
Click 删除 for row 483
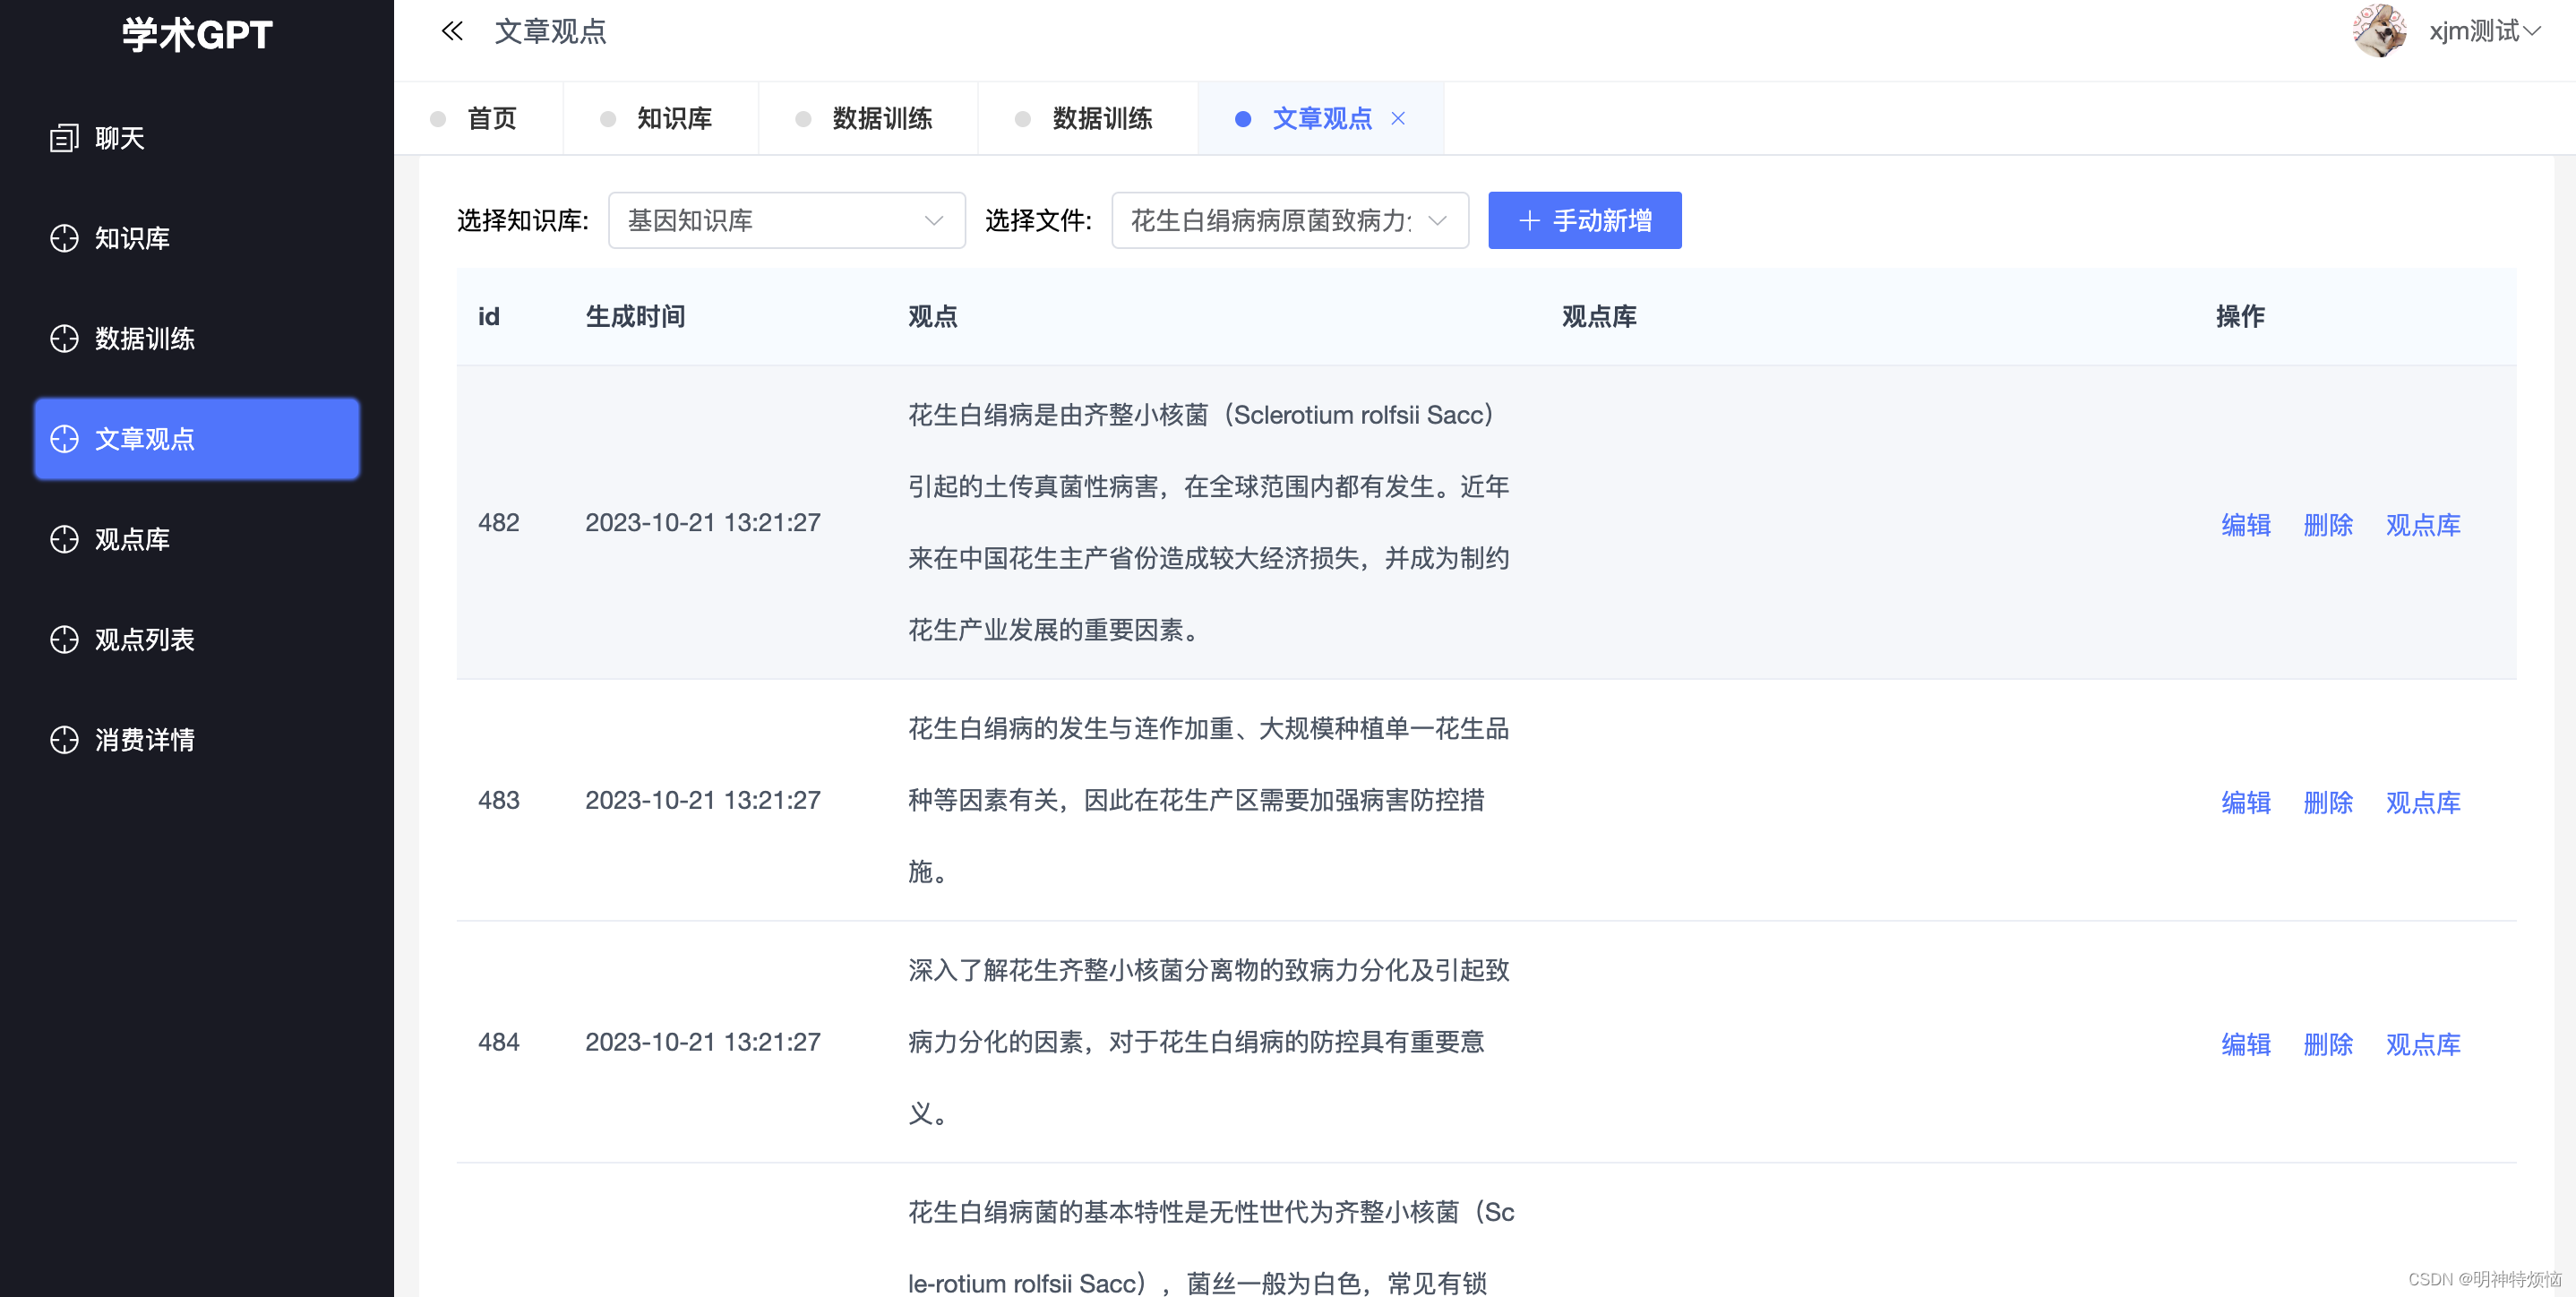2327,802
